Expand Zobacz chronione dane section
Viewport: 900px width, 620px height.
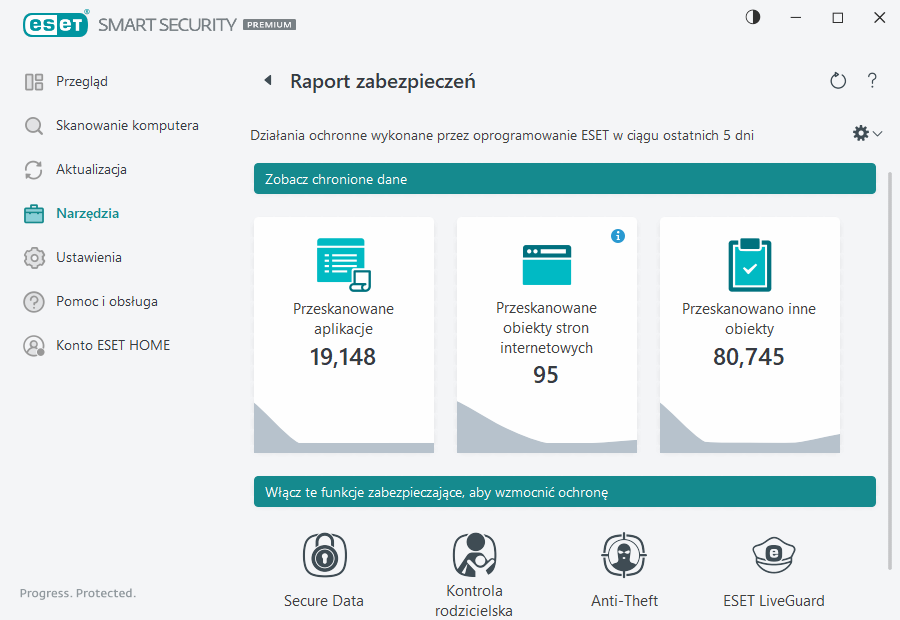pyautogui.click(x=564, y=178)
